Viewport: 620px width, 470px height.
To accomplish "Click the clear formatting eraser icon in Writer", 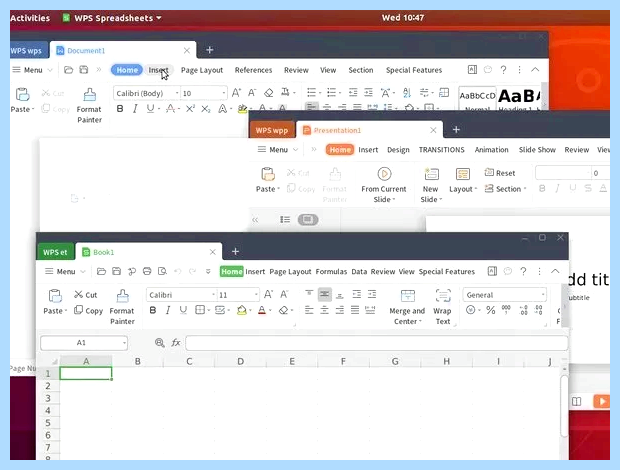I will click(268, 93).
